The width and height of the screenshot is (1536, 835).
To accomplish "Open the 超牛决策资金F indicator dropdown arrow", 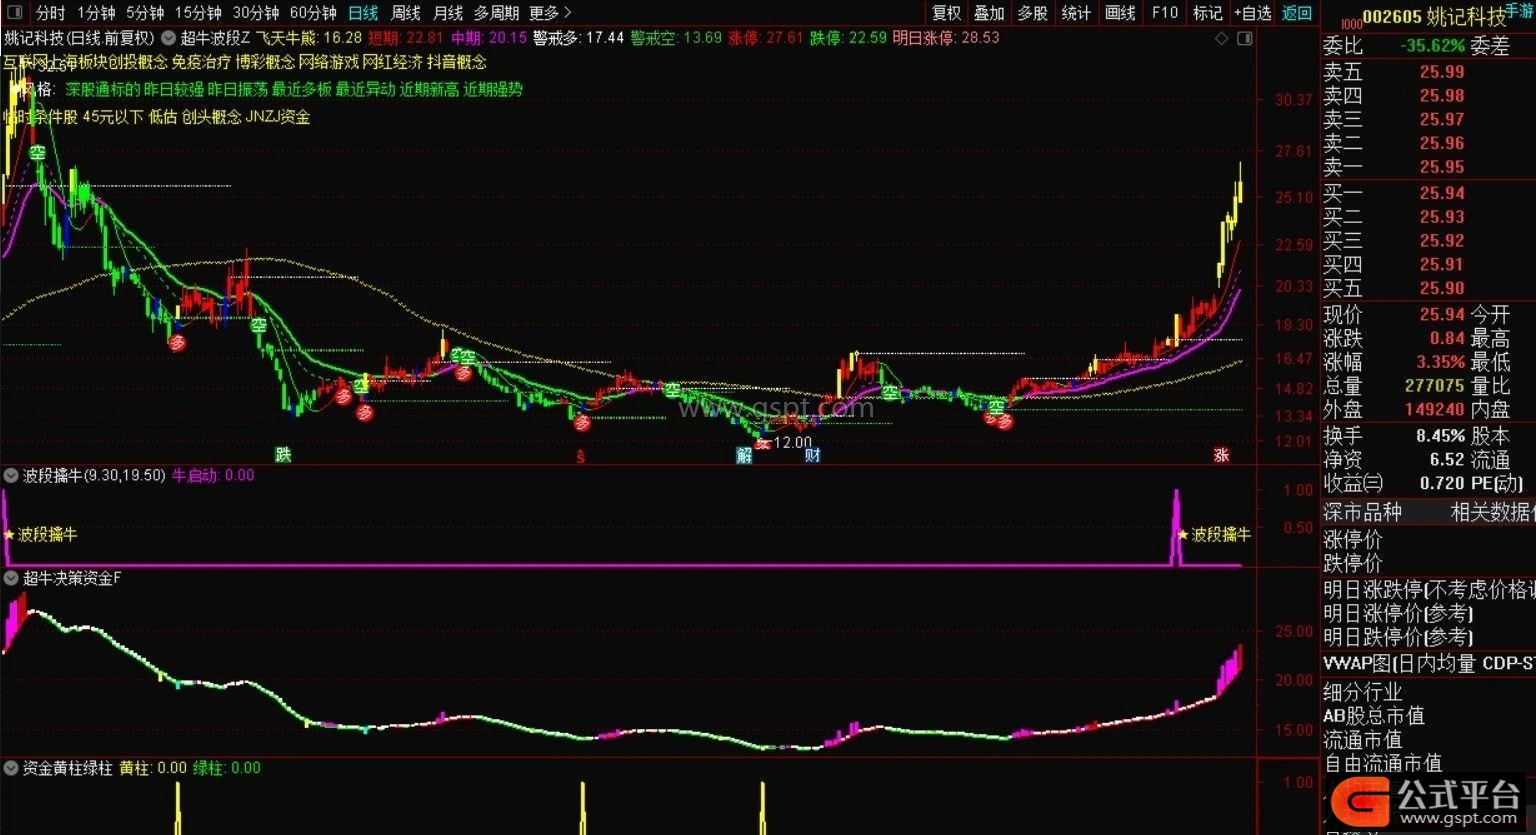I will pyautogui.click(x=11, y=578).
